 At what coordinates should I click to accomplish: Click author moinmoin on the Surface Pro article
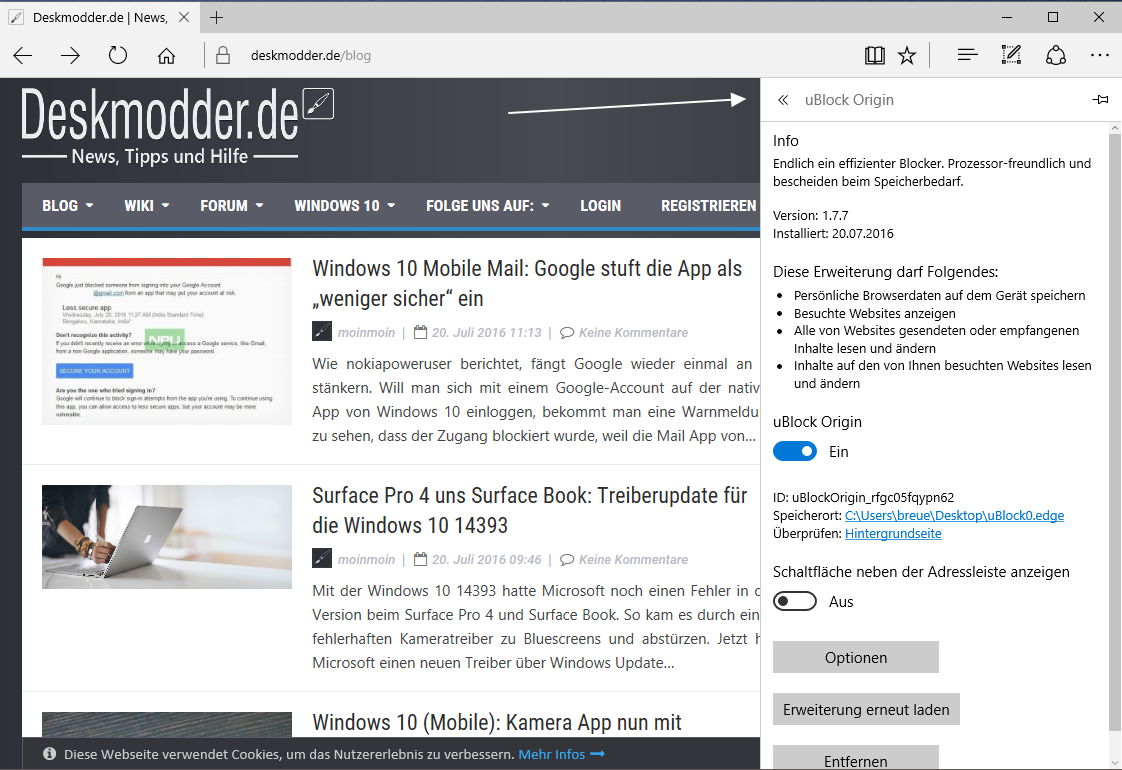tap(366, 560)
